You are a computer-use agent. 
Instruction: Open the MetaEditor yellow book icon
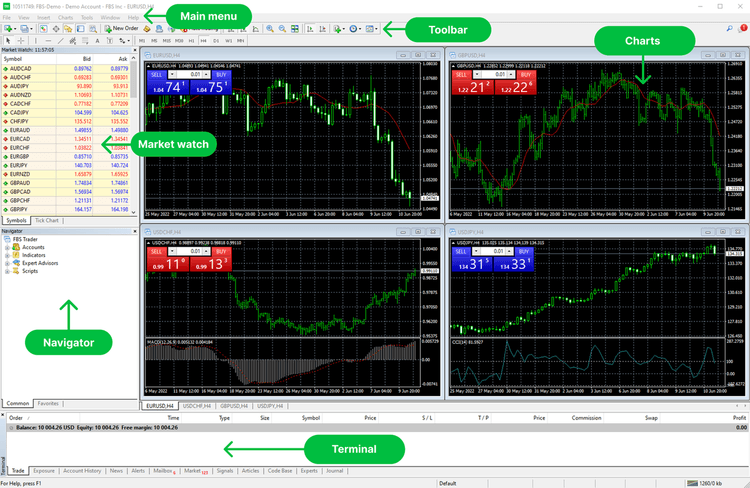(147, 29)
